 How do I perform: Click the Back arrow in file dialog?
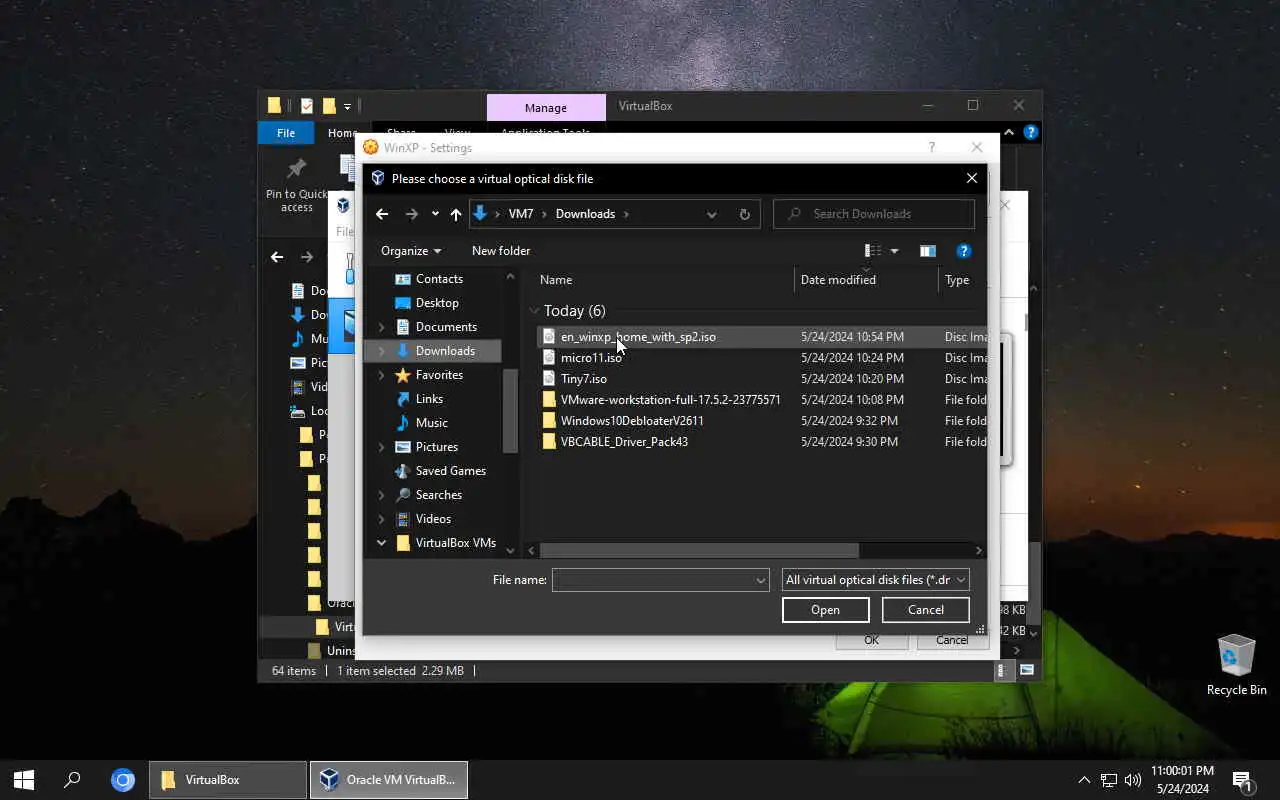pyautogui.click(x=382, y=214)
